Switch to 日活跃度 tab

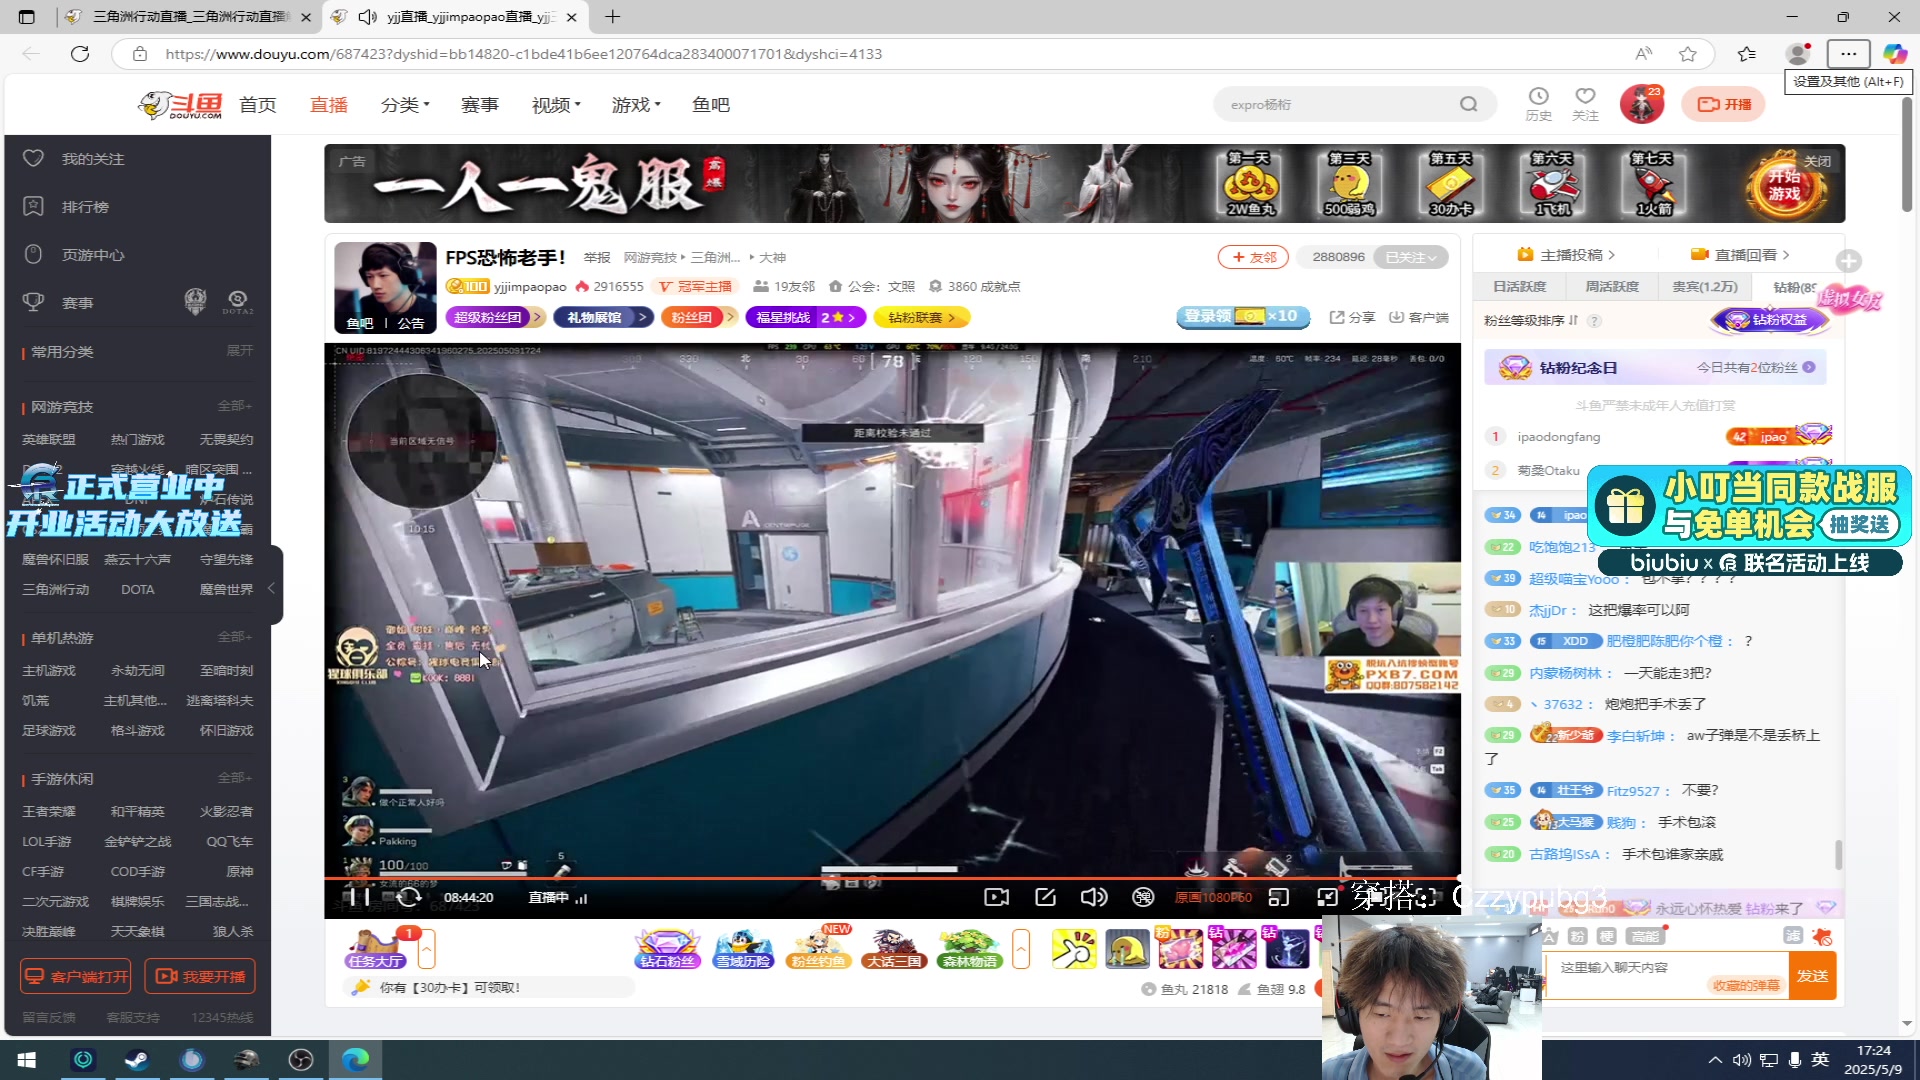[x=1519, y=286]
